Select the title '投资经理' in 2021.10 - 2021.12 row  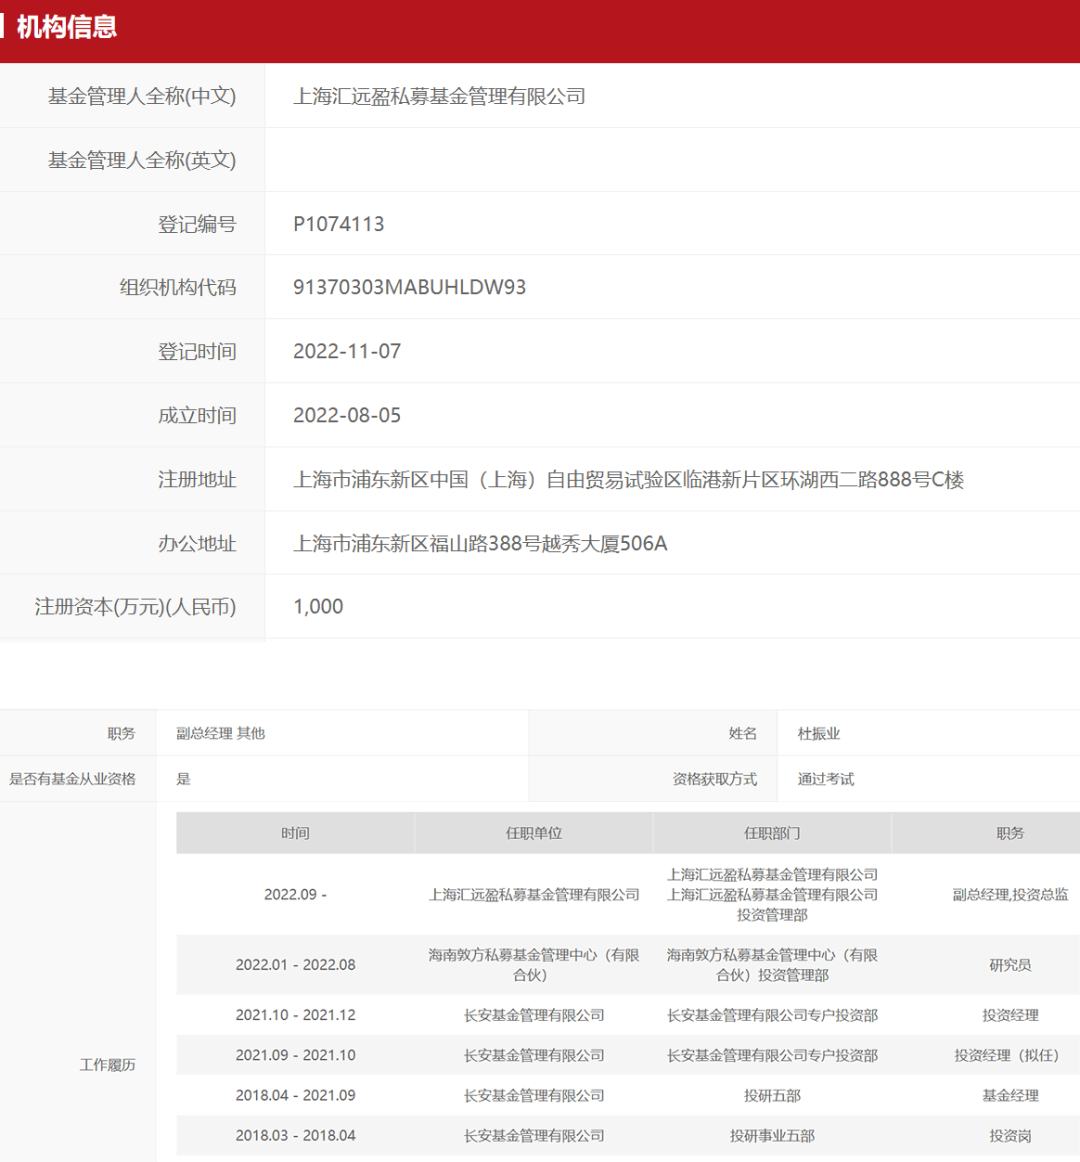(1010, 1015)
